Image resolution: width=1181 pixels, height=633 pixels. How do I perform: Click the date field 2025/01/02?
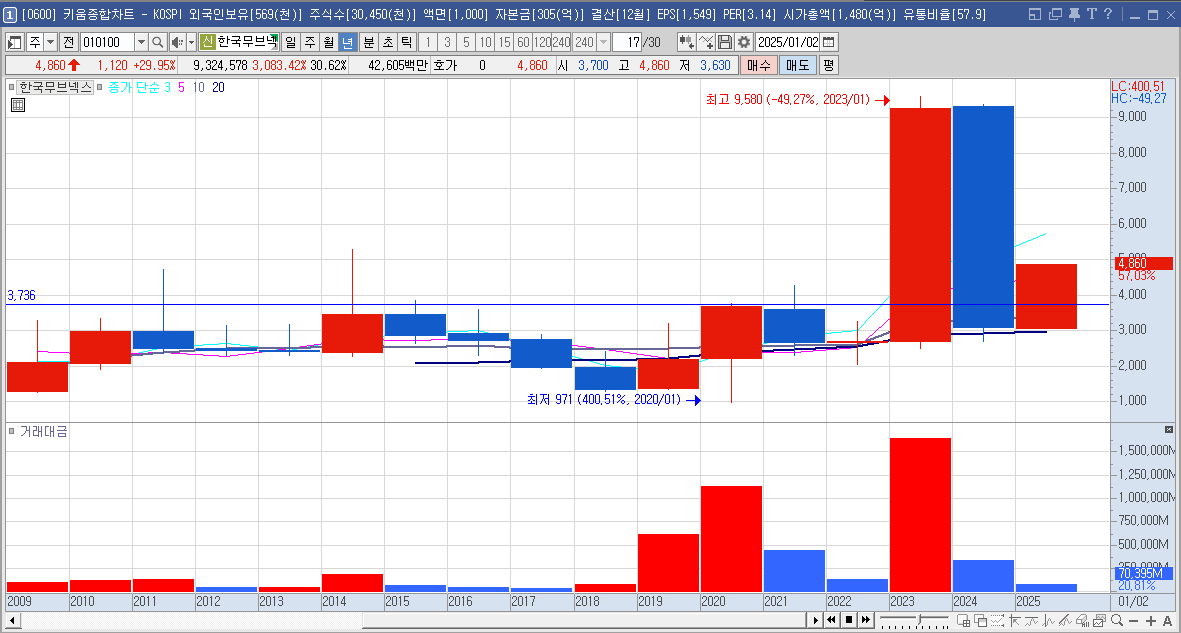[x=787, y=42]
